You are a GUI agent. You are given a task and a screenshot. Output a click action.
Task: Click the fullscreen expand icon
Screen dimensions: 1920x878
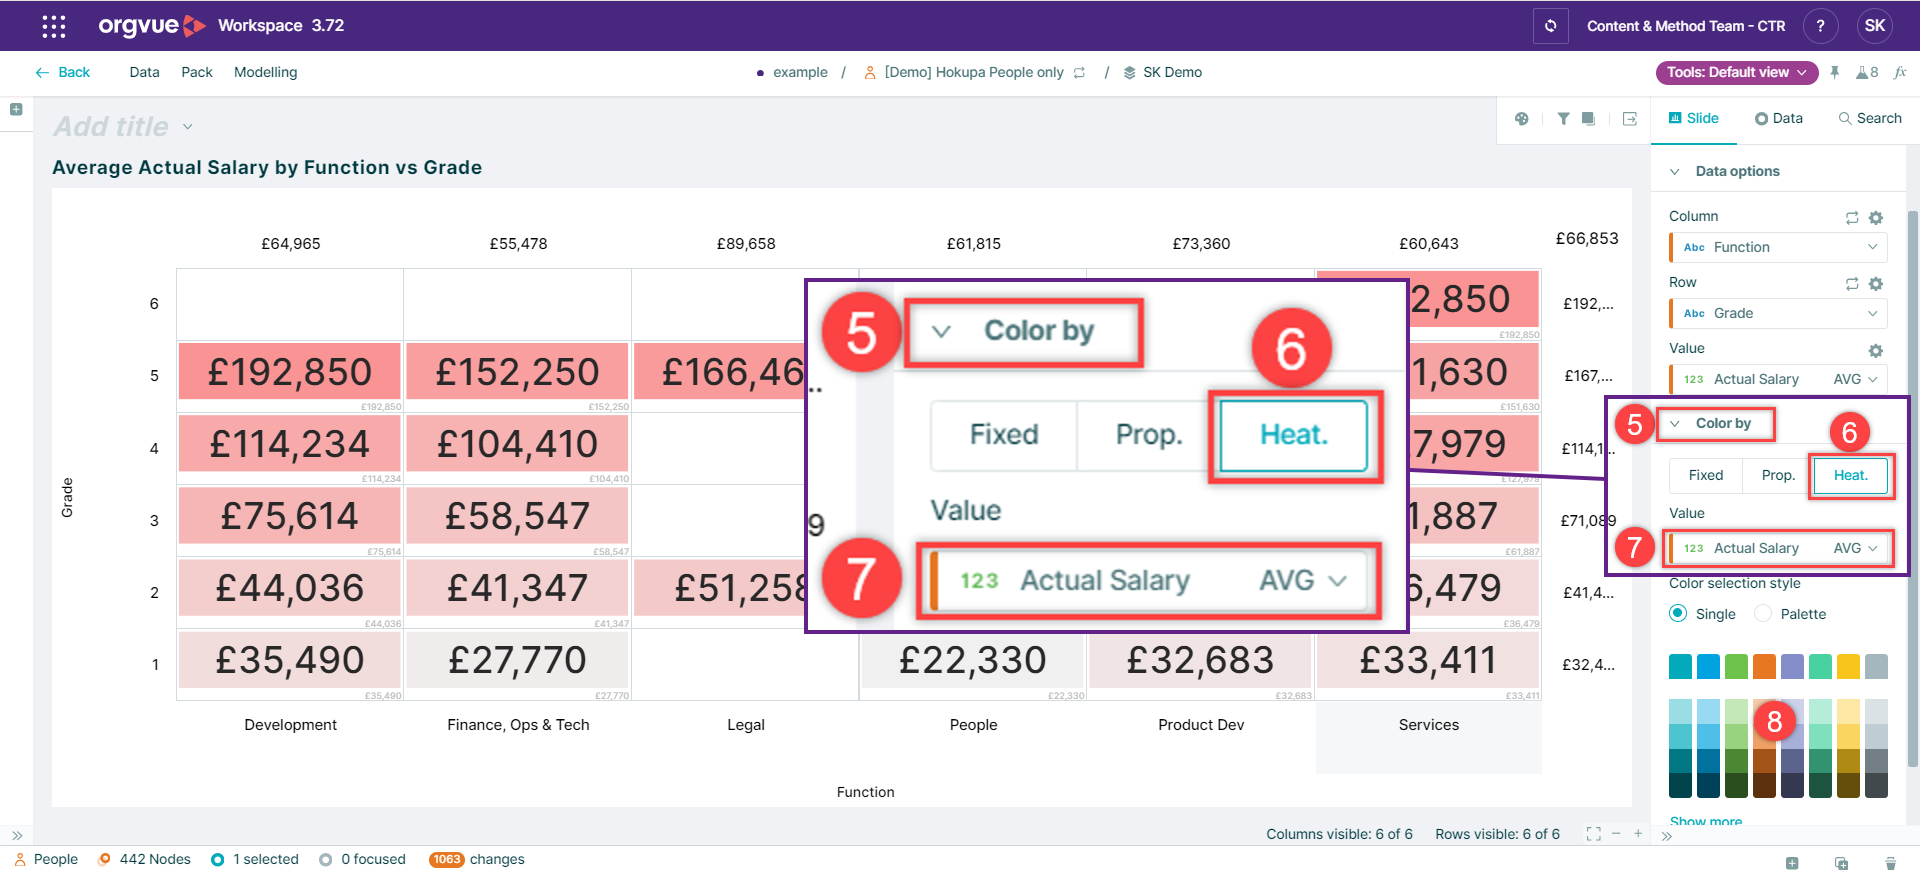coord(1594,834)
